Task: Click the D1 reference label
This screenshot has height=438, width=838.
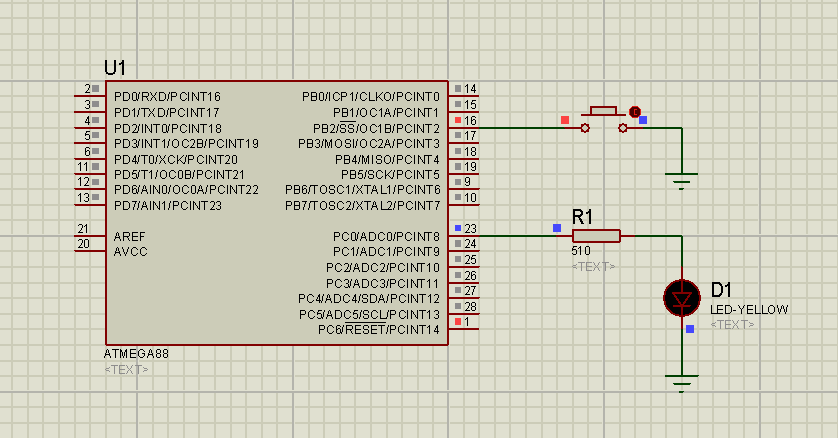Action: pyautogui.click(x=721, y=290)
